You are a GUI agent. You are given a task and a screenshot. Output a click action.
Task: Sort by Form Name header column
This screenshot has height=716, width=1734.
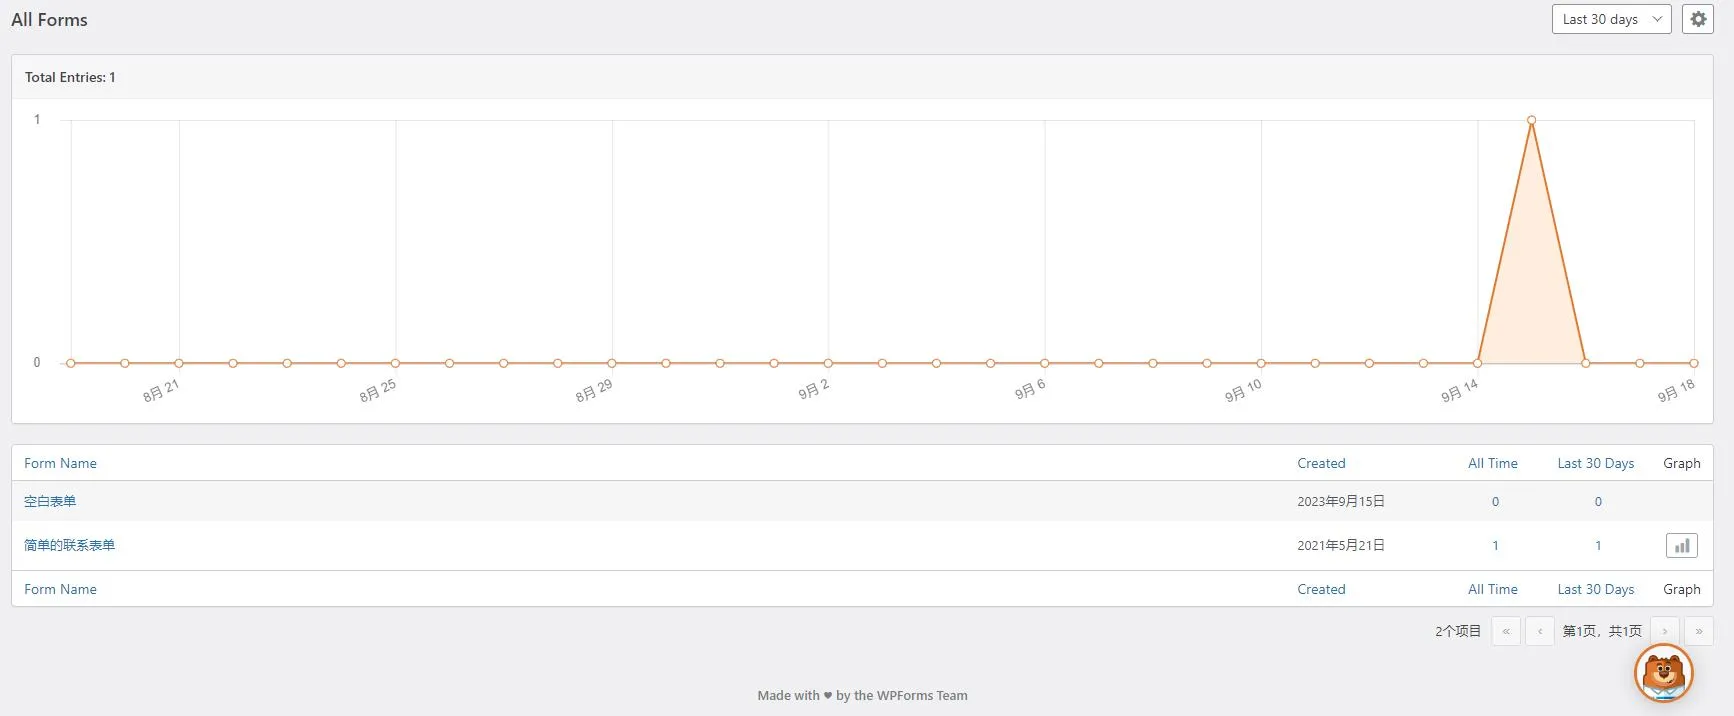60,463
